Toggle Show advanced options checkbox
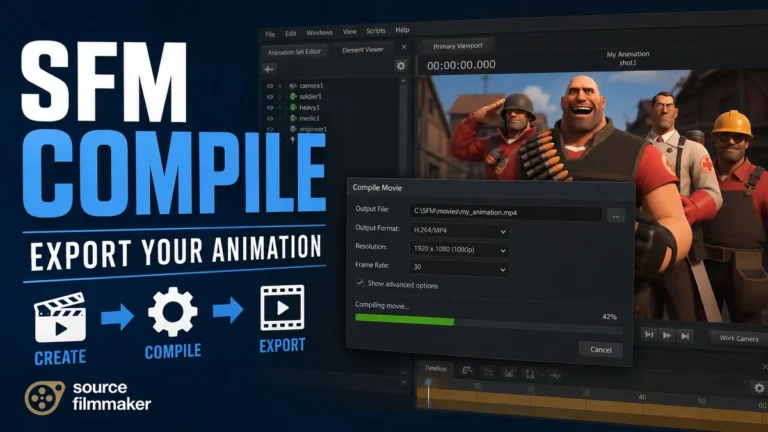Viewport: 768px width, 432px height. (x=360, y=283)
